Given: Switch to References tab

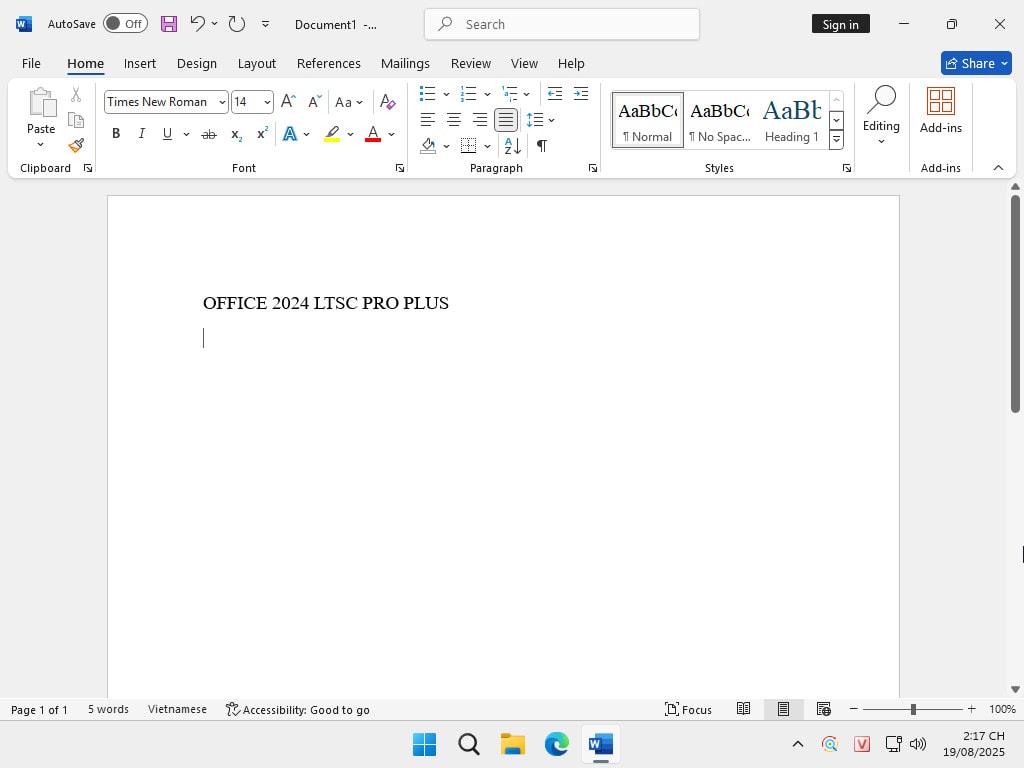Looking at the screenshot, I should [x=328, y=63].
